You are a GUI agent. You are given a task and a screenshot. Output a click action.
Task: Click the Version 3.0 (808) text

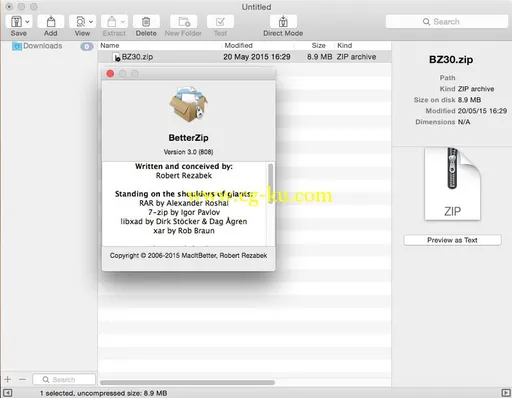pos(188,152)
